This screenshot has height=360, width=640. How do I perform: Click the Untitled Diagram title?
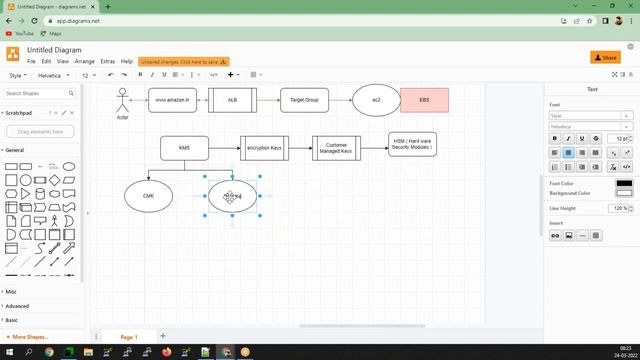(x=54, y=50)
